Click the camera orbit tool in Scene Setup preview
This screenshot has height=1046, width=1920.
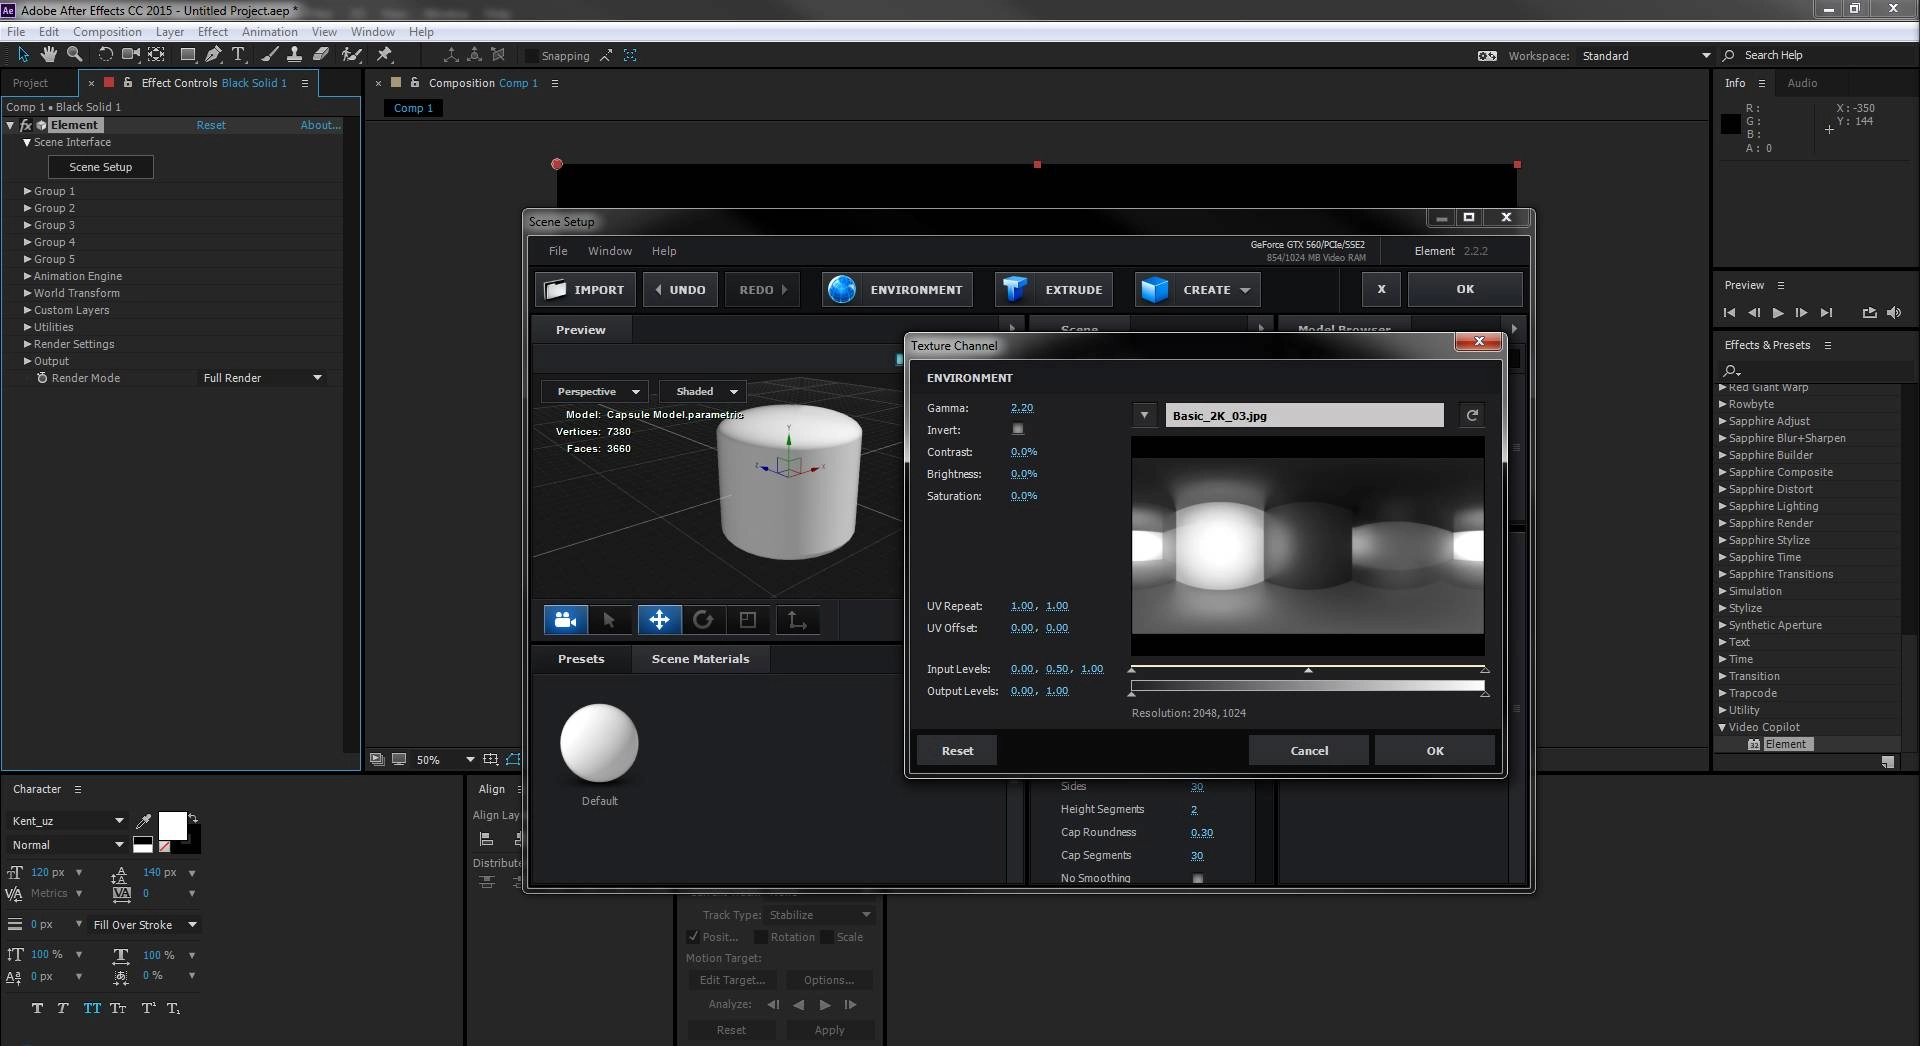point(565,620)
